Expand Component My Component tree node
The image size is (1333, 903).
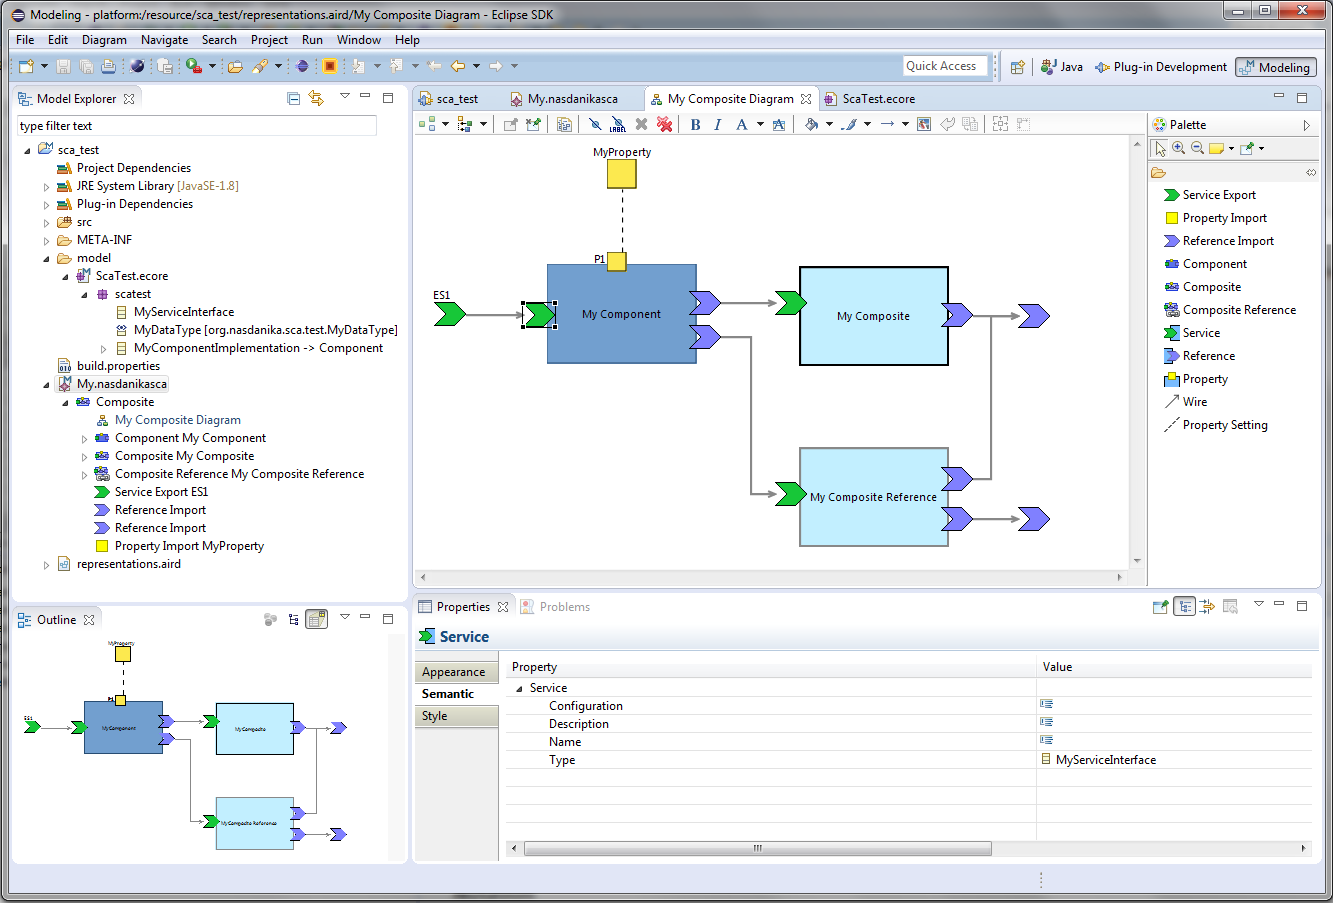(x=84, y=439)
